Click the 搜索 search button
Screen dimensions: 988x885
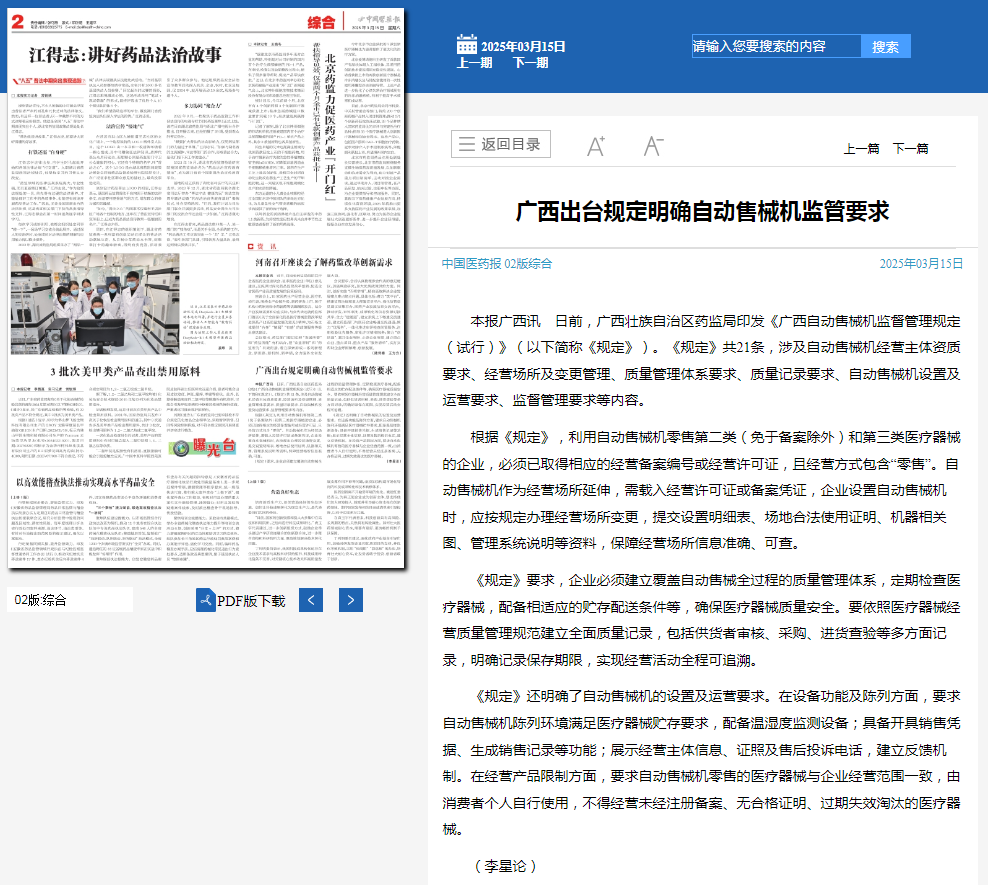pos(885,47)
